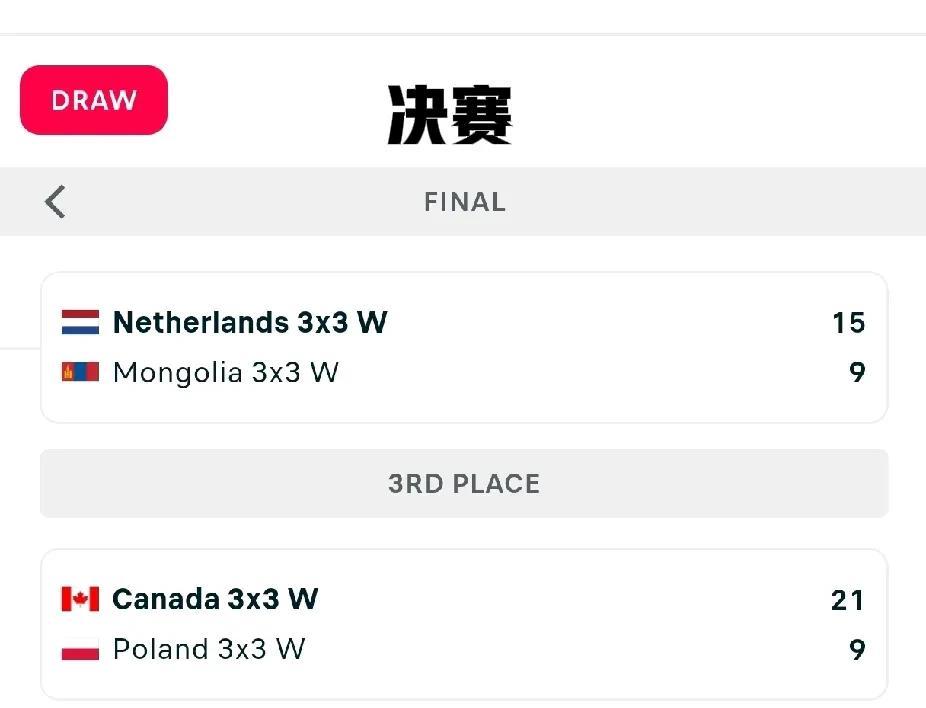
Task: Click Poland score of 9
Action: 857,650
